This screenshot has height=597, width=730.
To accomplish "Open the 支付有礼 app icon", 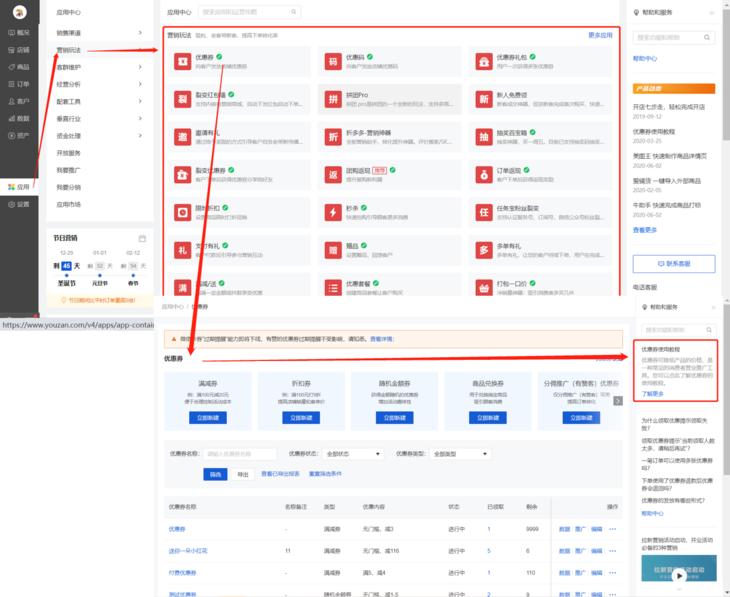I will click(x=182, y=250).
